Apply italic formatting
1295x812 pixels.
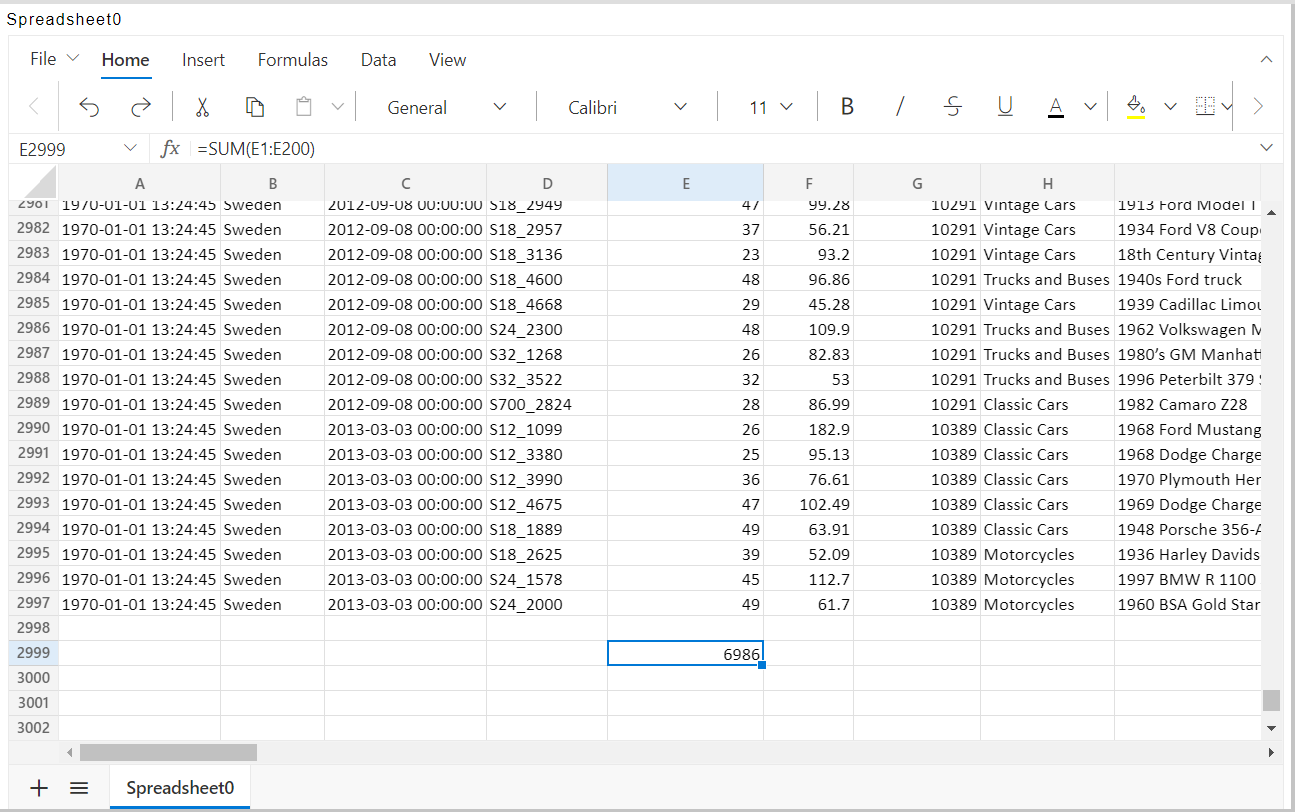[x=900, y=107]
